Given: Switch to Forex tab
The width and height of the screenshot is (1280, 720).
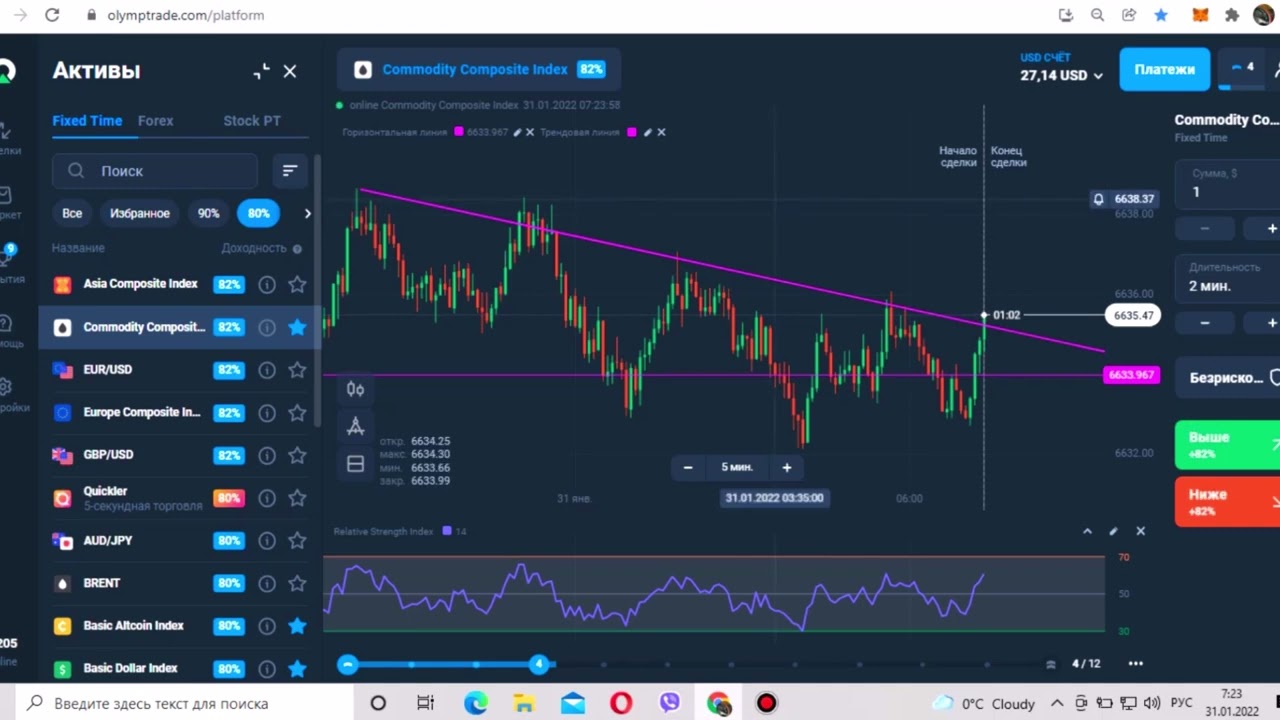Looking at the screenshot, I should [x=155, y=120].
